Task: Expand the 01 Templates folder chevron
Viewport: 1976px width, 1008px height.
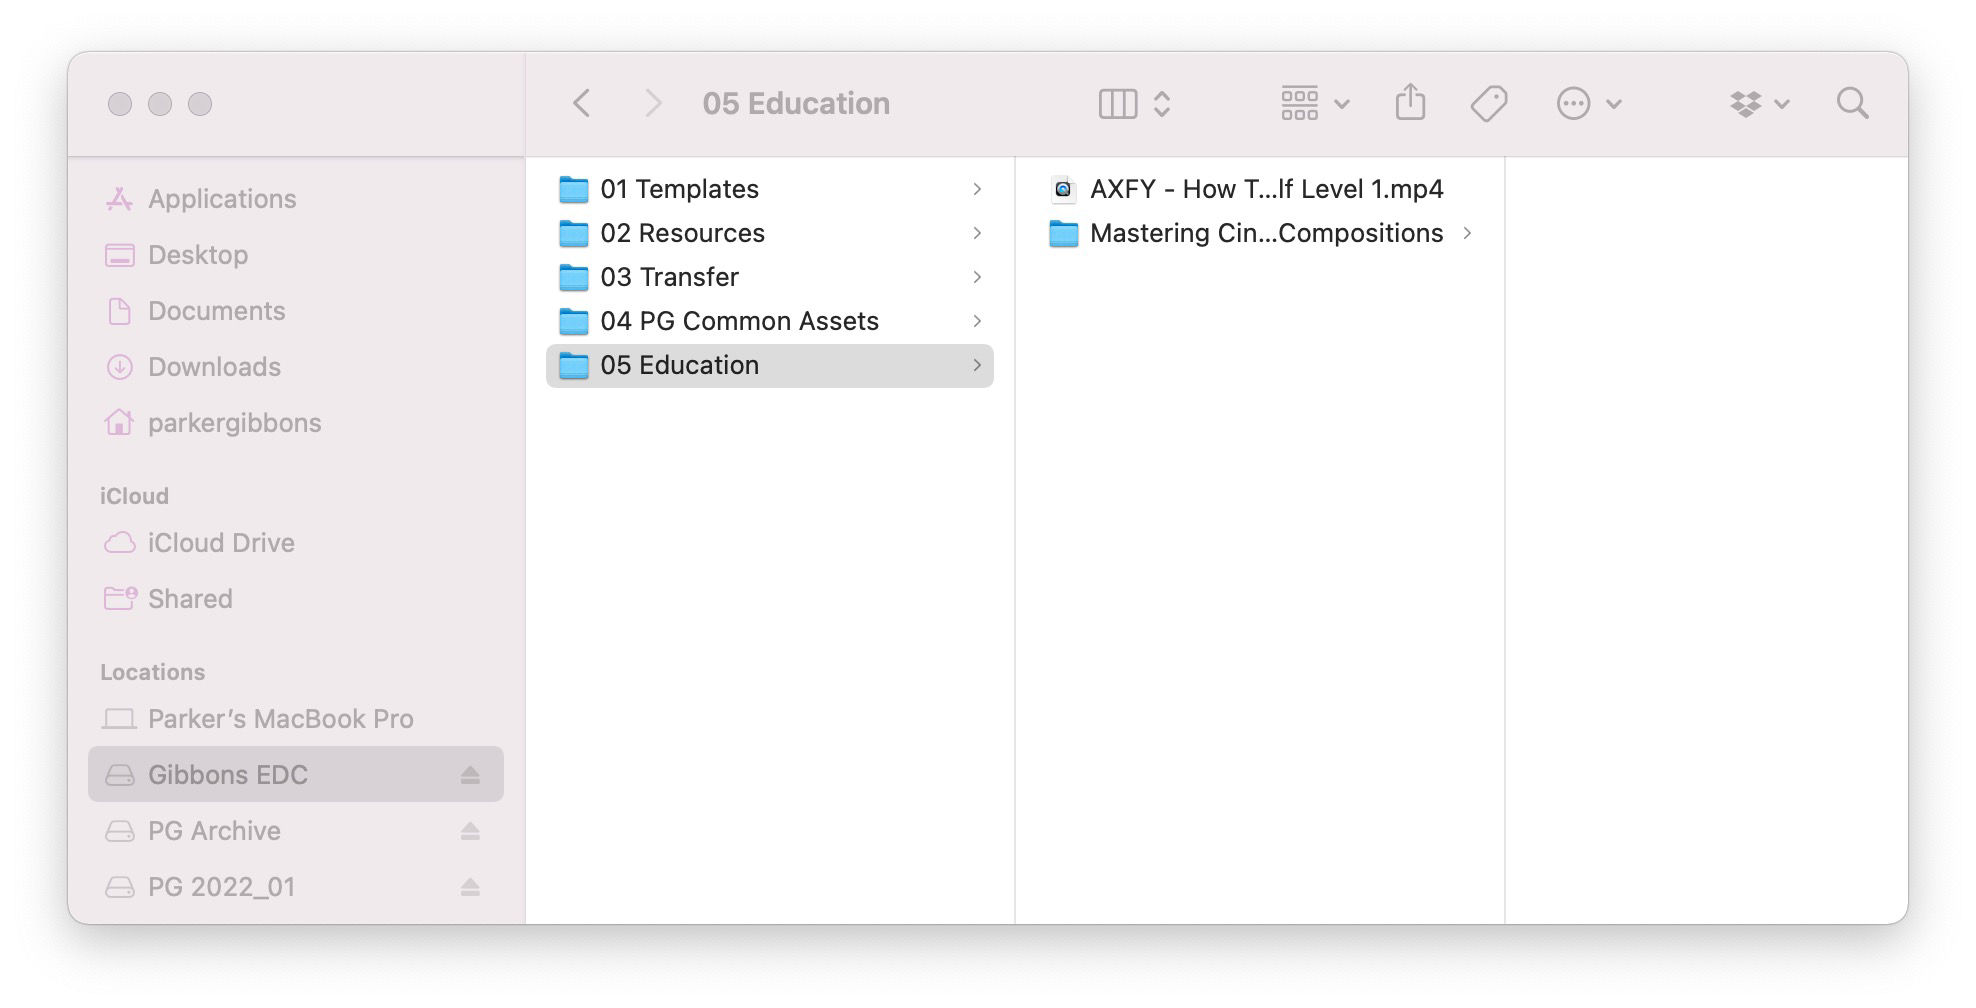Action: click(x=977, y=189)
